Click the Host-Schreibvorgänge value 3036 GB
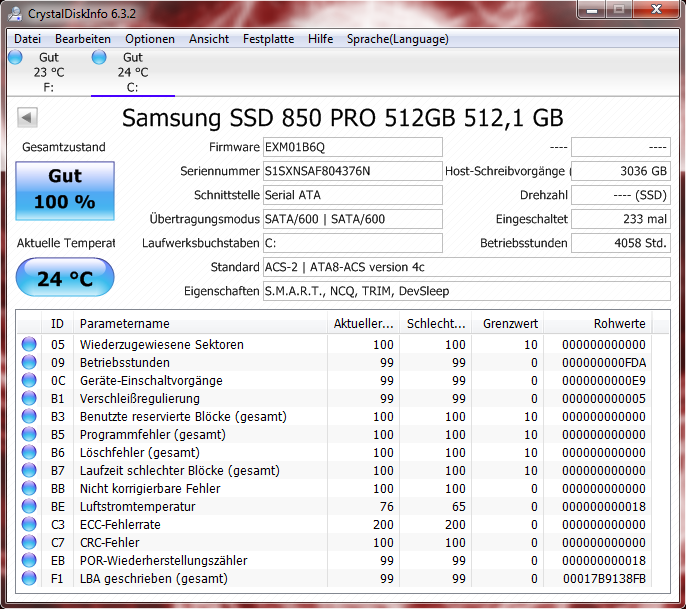The height and width of the screenshot is (609, 686). coord(621,171)
